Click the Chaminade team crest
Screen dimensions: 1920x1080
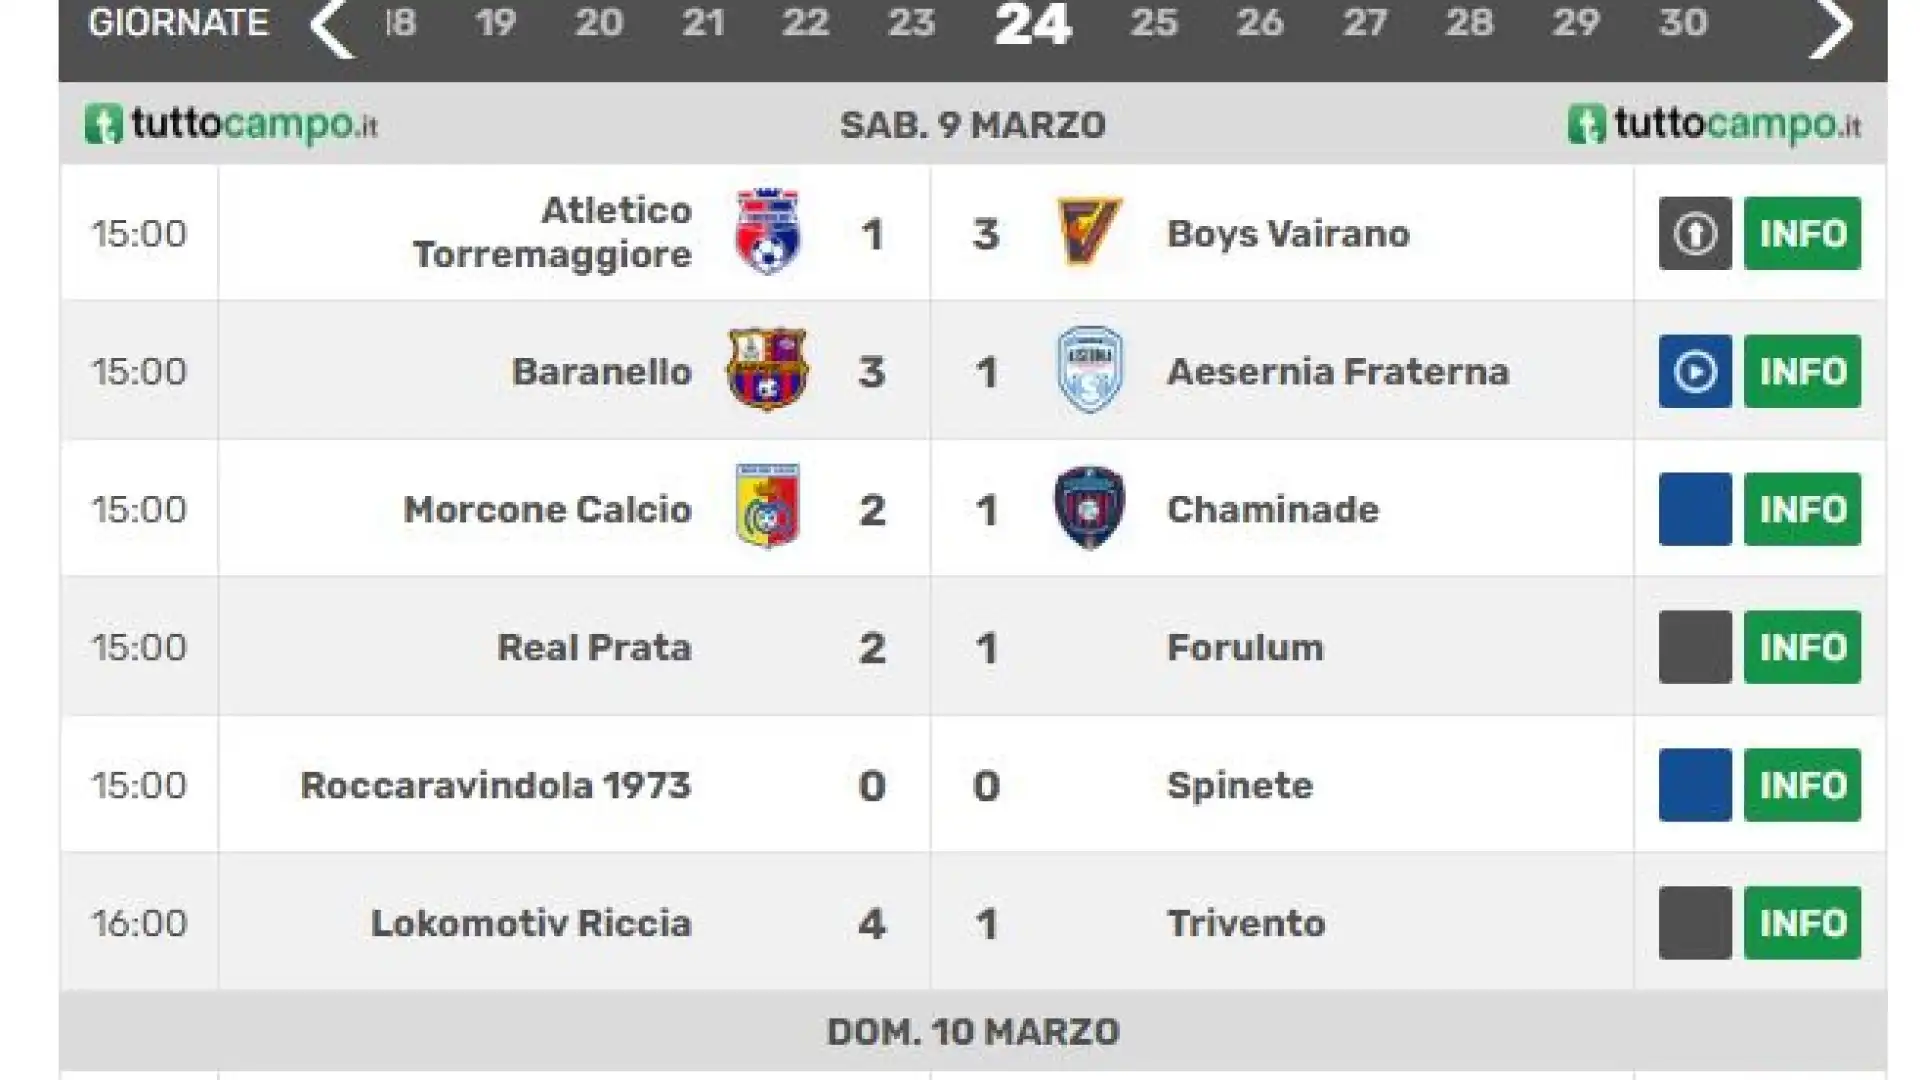pos(1089,507)
